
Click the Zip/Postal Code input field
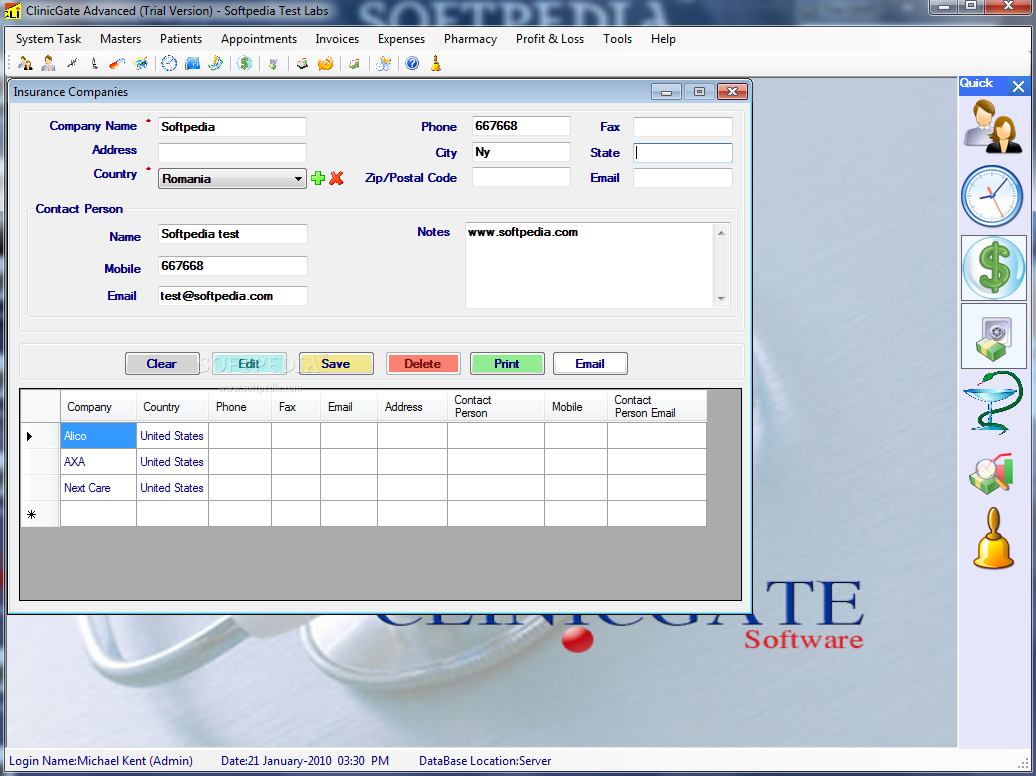click(521, 177)
